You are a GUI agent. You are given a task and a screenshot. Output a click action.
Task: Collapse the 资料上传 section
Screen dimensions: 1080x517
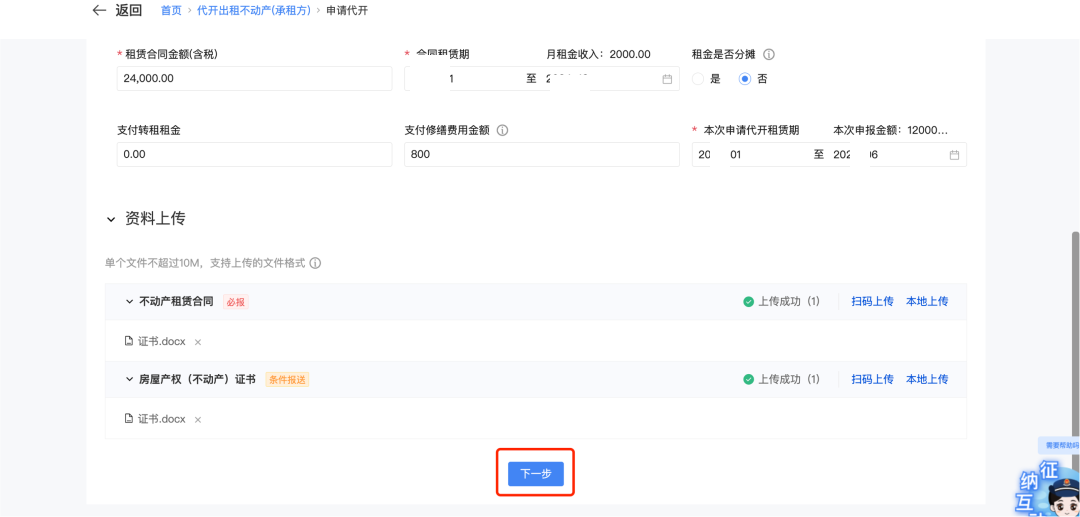point(111,219)
